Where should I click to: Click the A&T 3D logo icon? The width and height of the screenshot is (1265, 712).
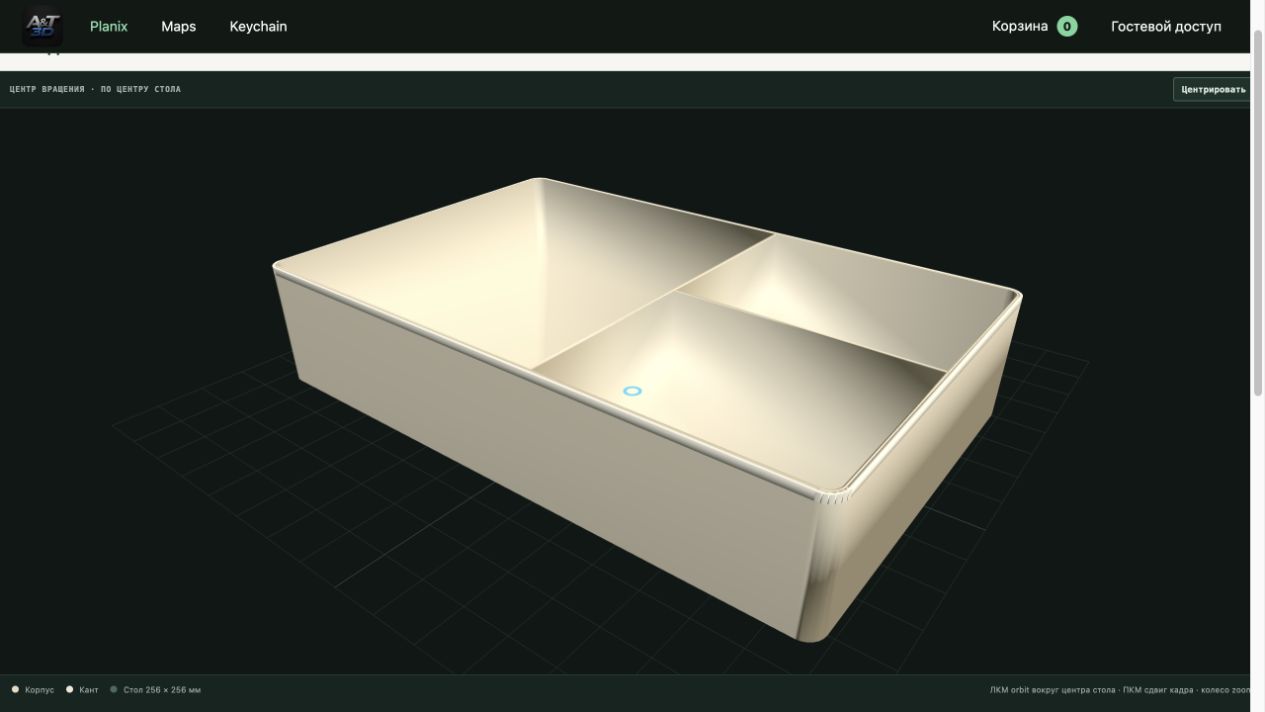(43, 26)
